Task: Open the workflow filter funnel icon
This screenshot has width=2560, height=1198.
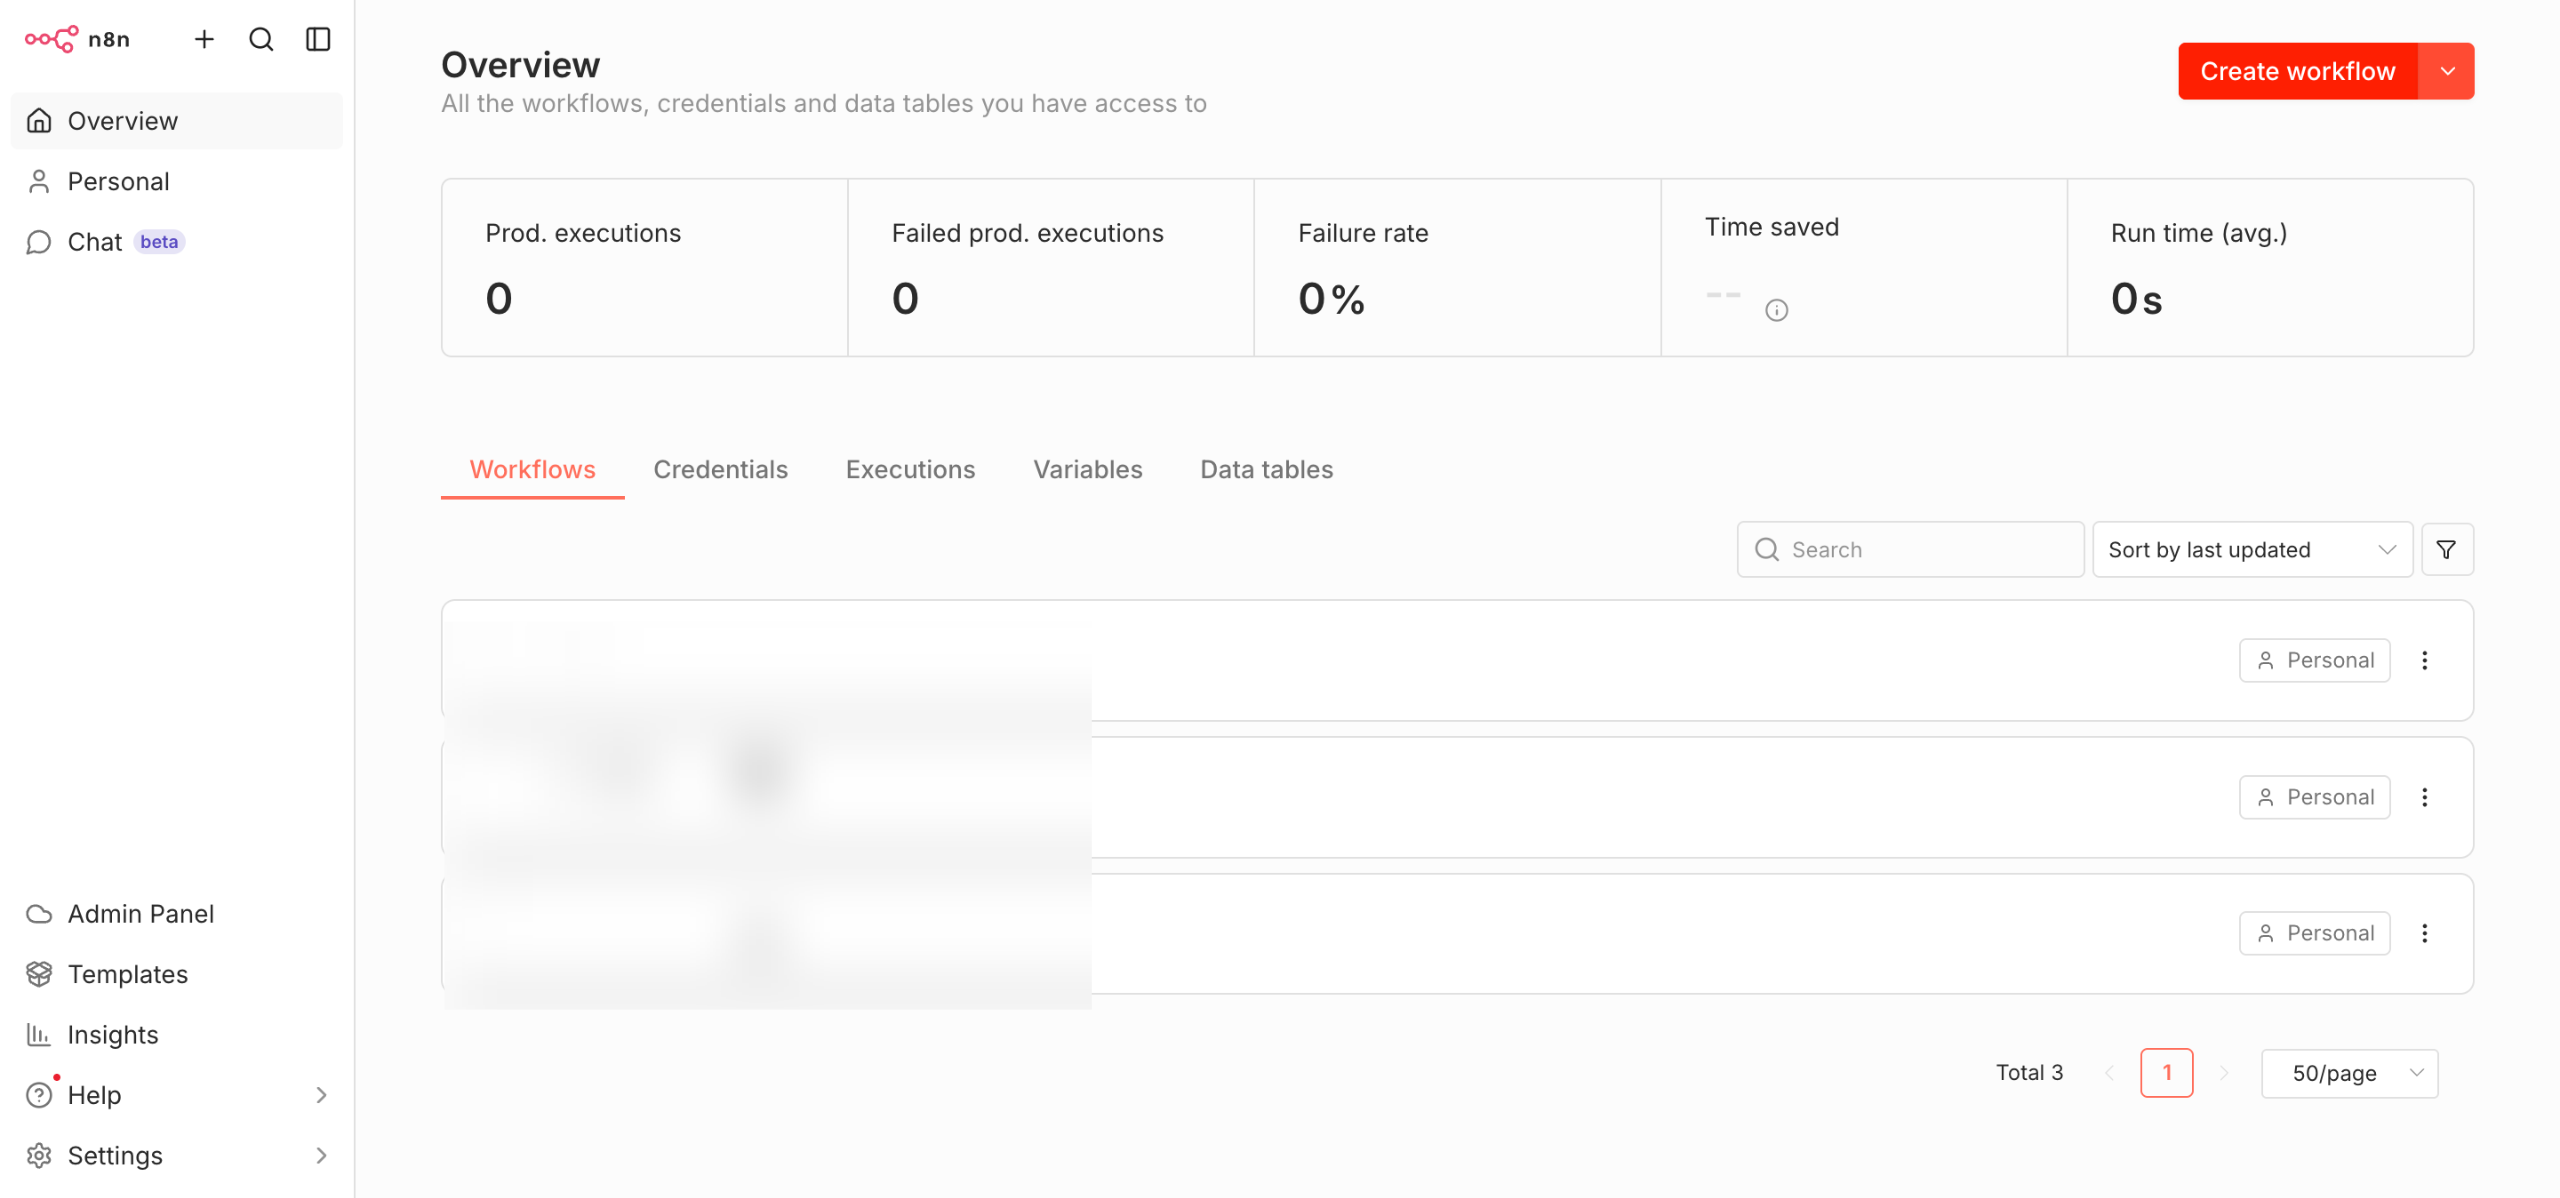Action: [x=2446, y=549]
